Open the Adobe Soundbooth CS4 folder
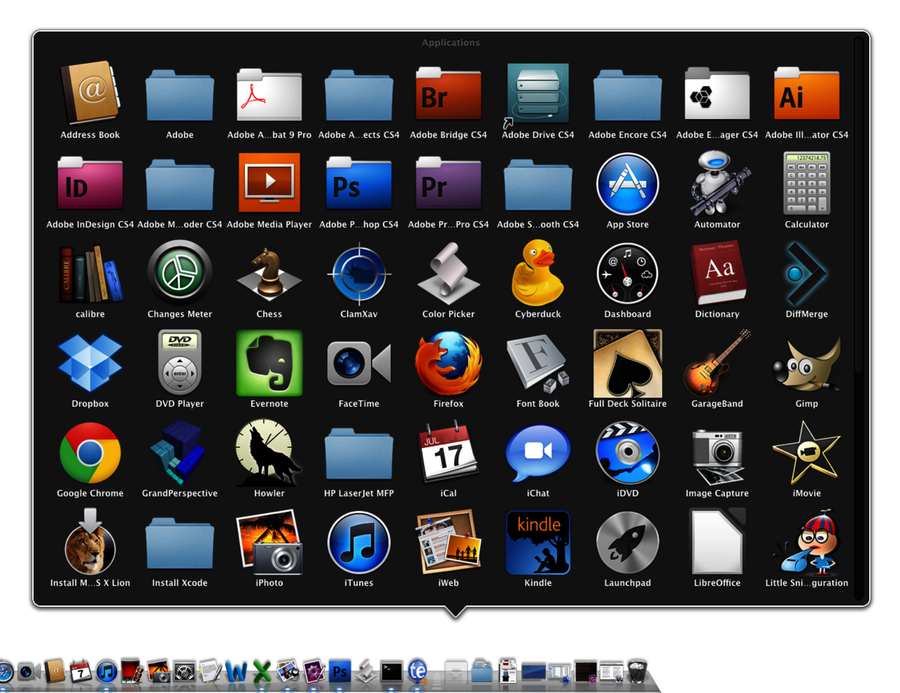This screenshot has width=900, height=693. [x=538, y=184]
